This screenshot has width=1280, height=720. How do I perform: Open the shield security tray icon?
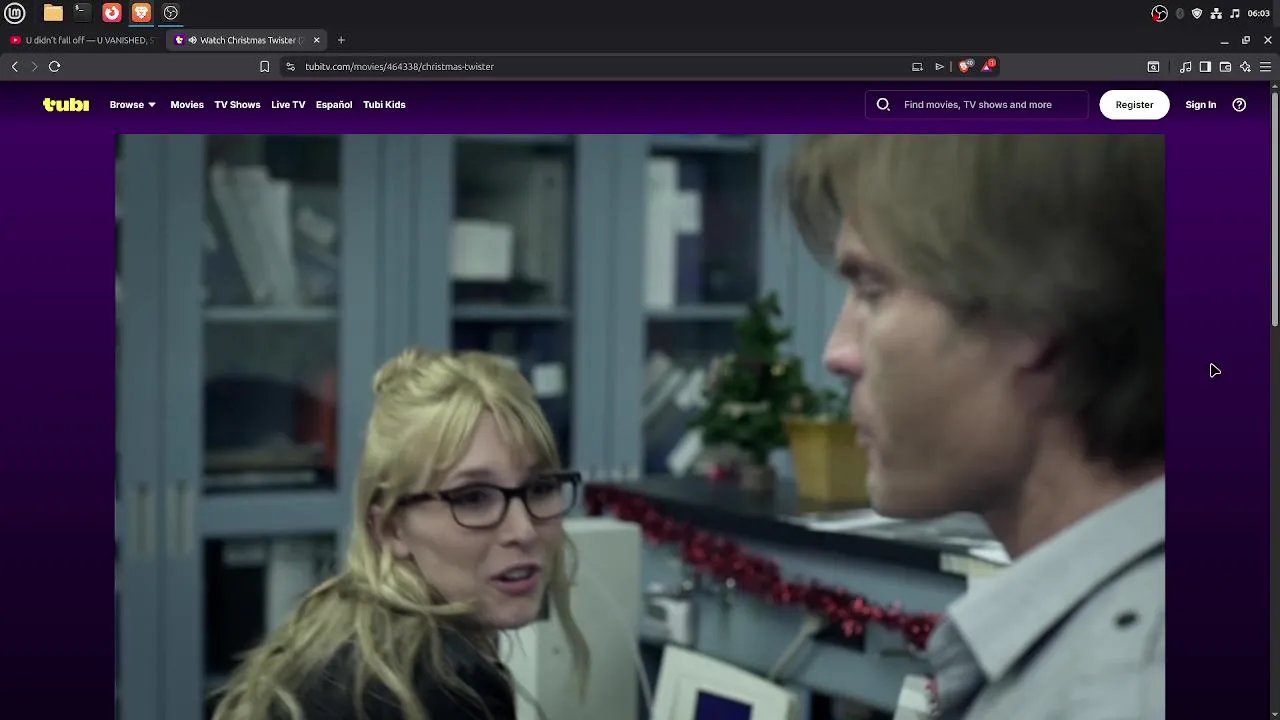tap(1197, 13)
